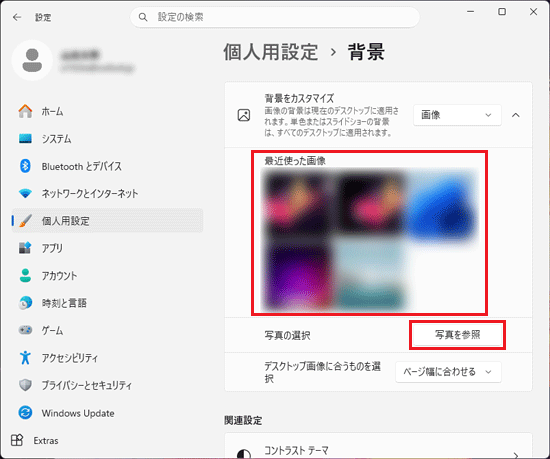Click the picture icon beside 背景をカスタマイズ
550x459 pixels.
[244, 115]
